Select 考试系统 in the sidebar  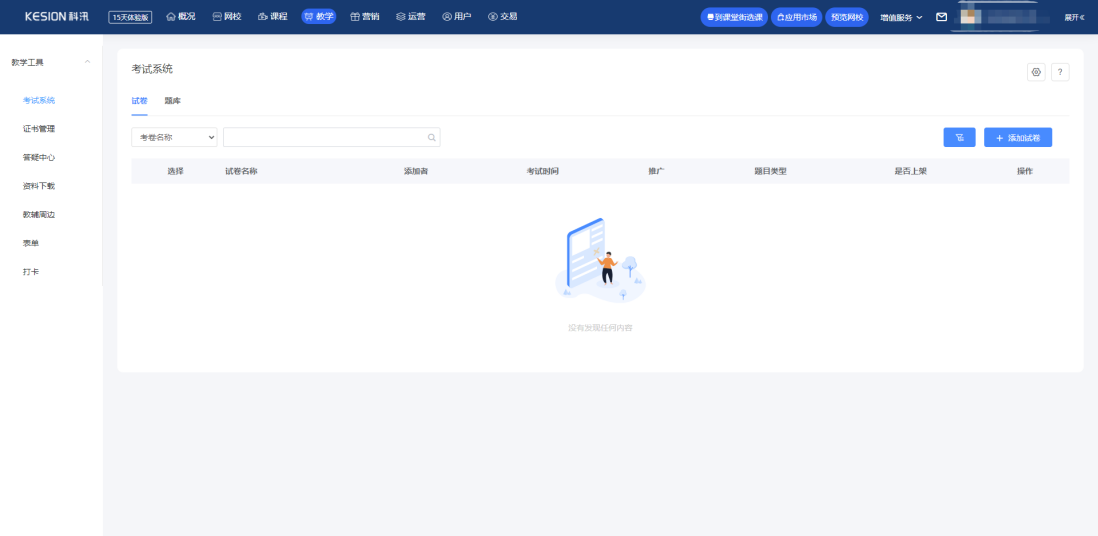(x=39, y=100)
